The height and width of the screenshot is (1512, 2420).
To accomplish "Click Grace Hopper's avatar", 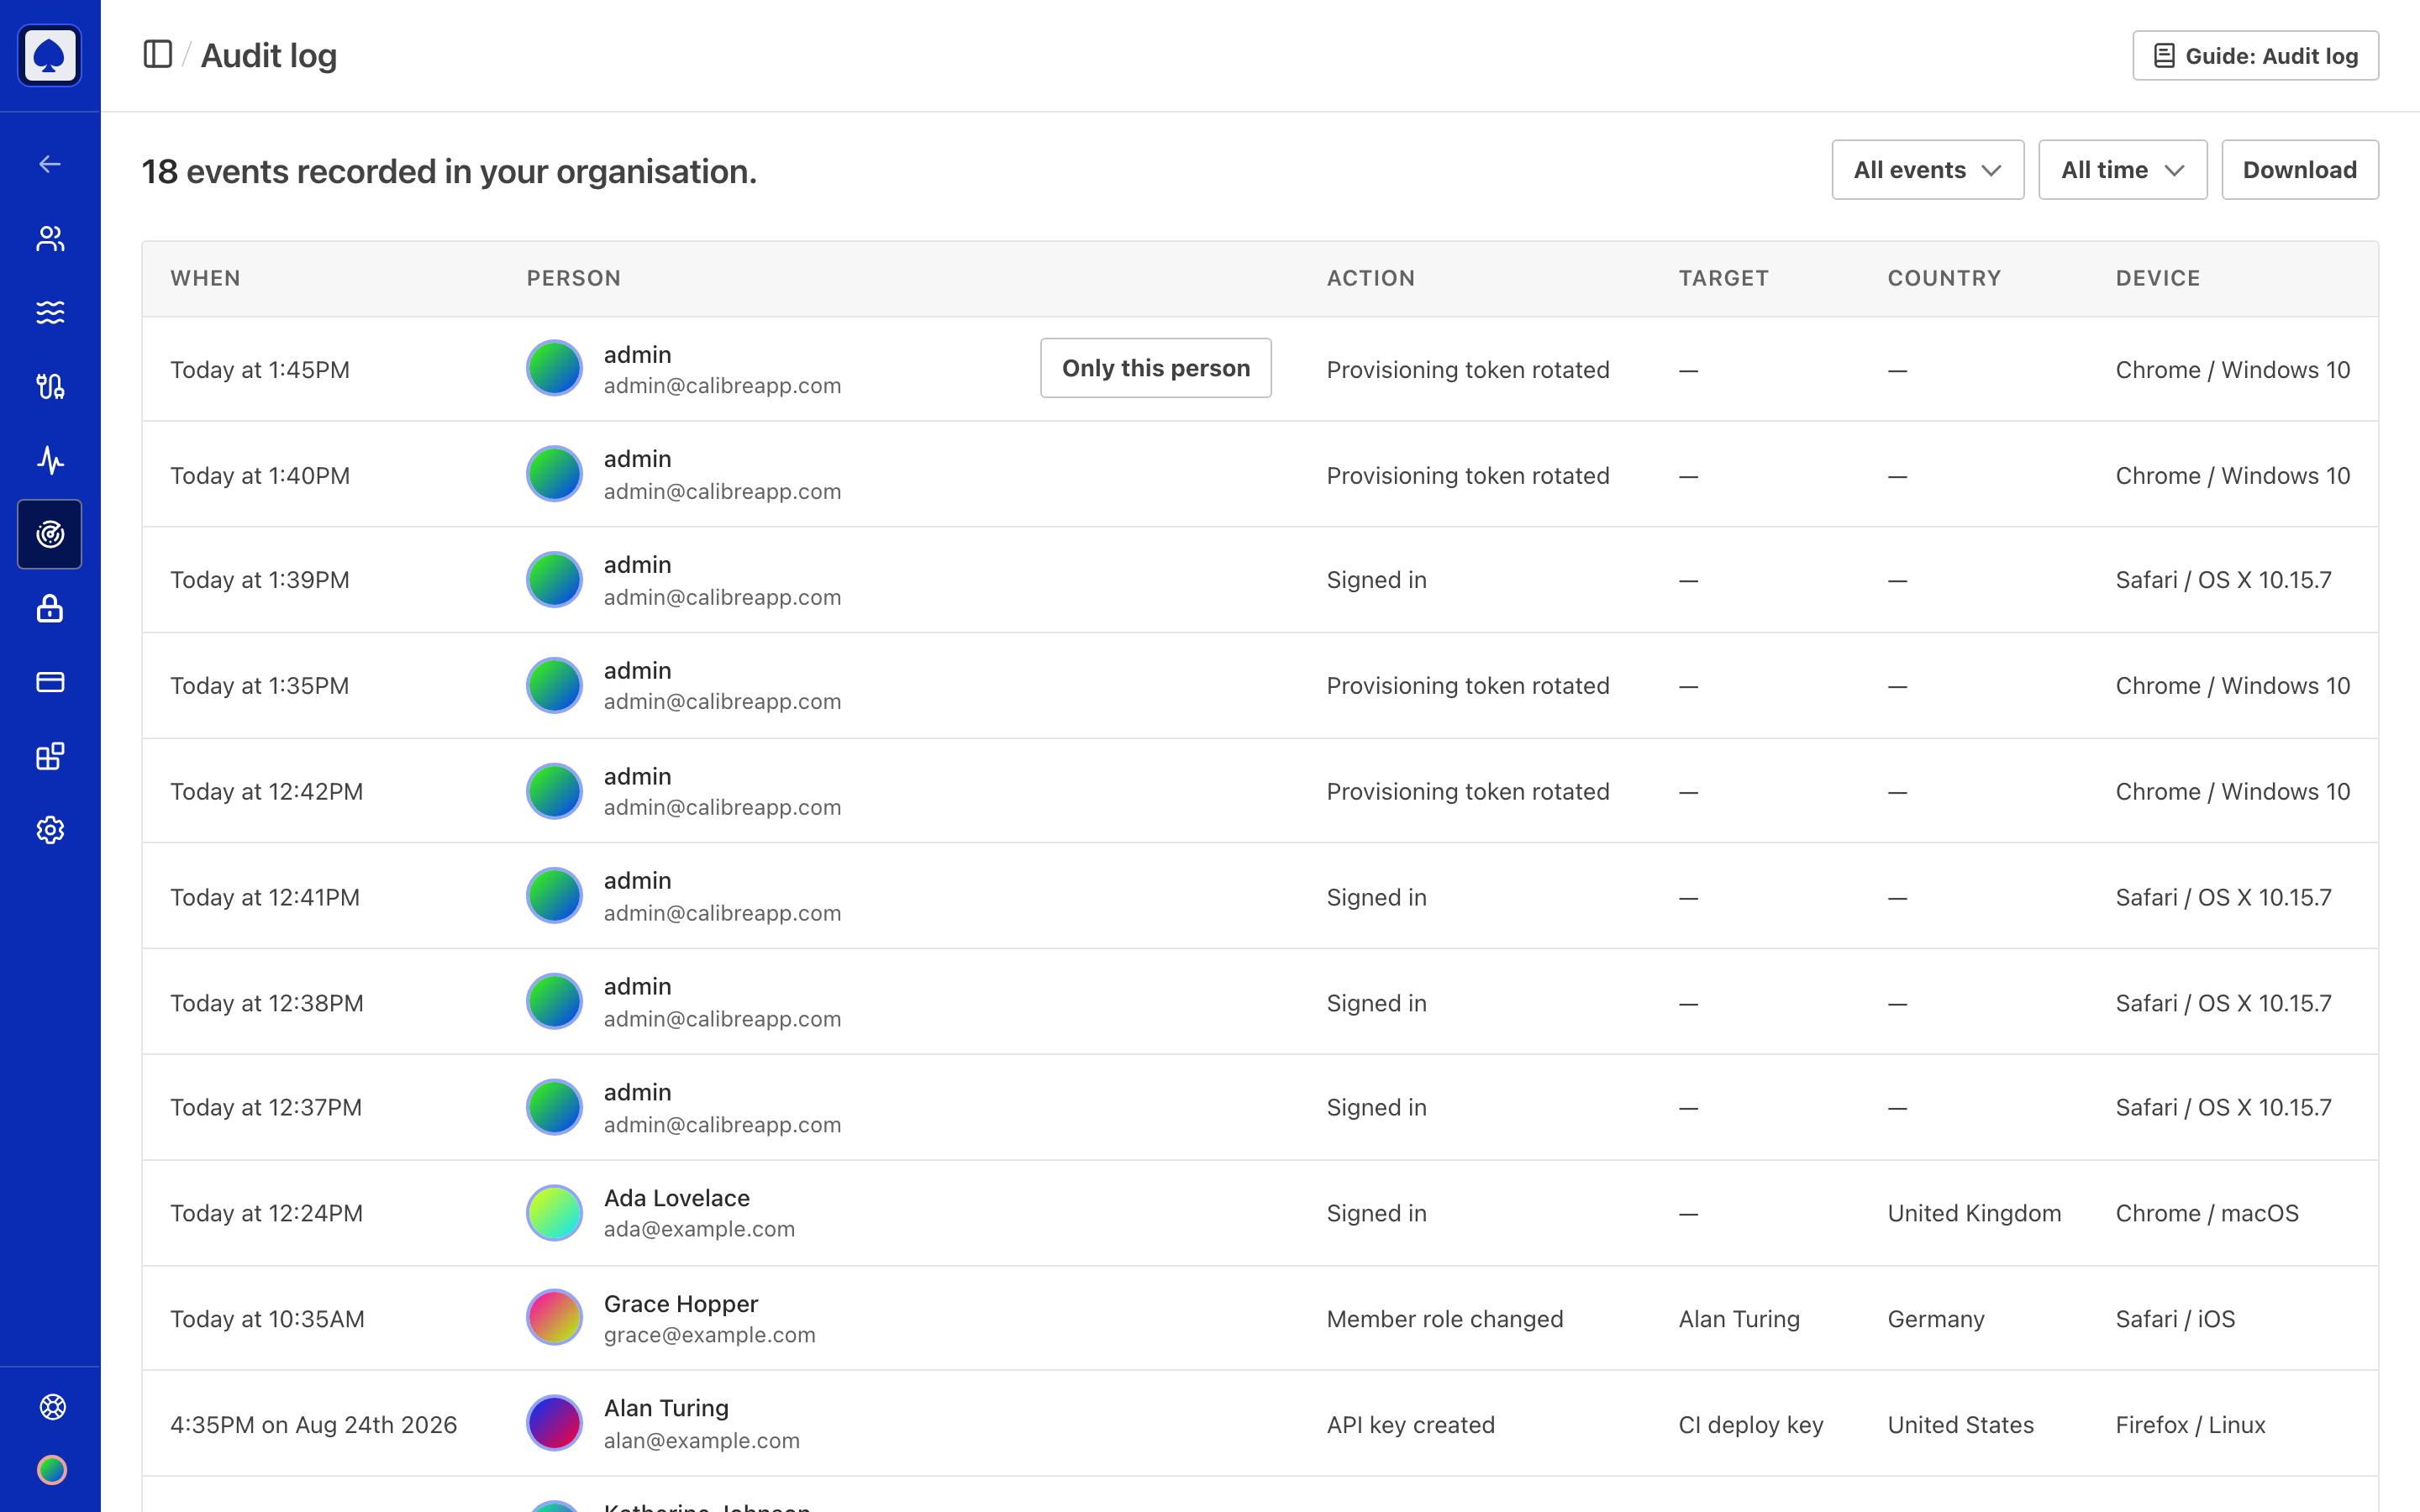I will 554,1318.
